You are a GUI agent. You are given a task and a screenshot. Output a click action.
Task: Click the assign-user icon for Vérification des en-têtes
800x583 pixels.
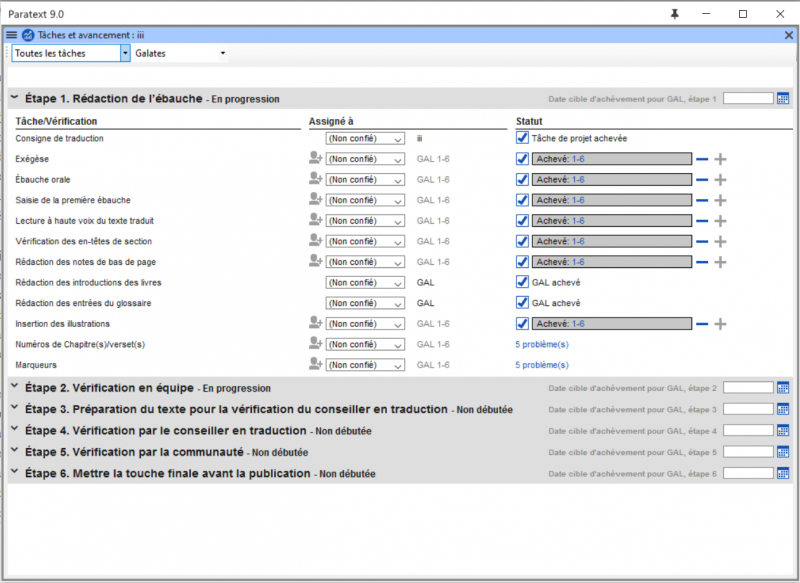(x=315, y=240)
